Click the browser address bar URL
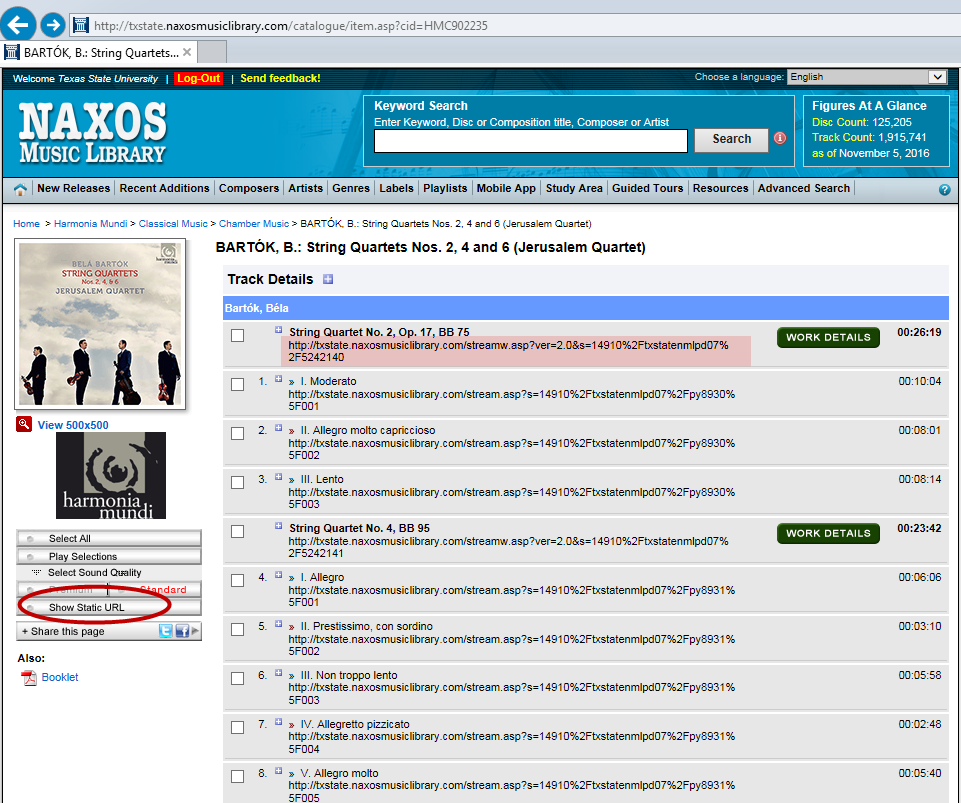 (x=291, y=26)
